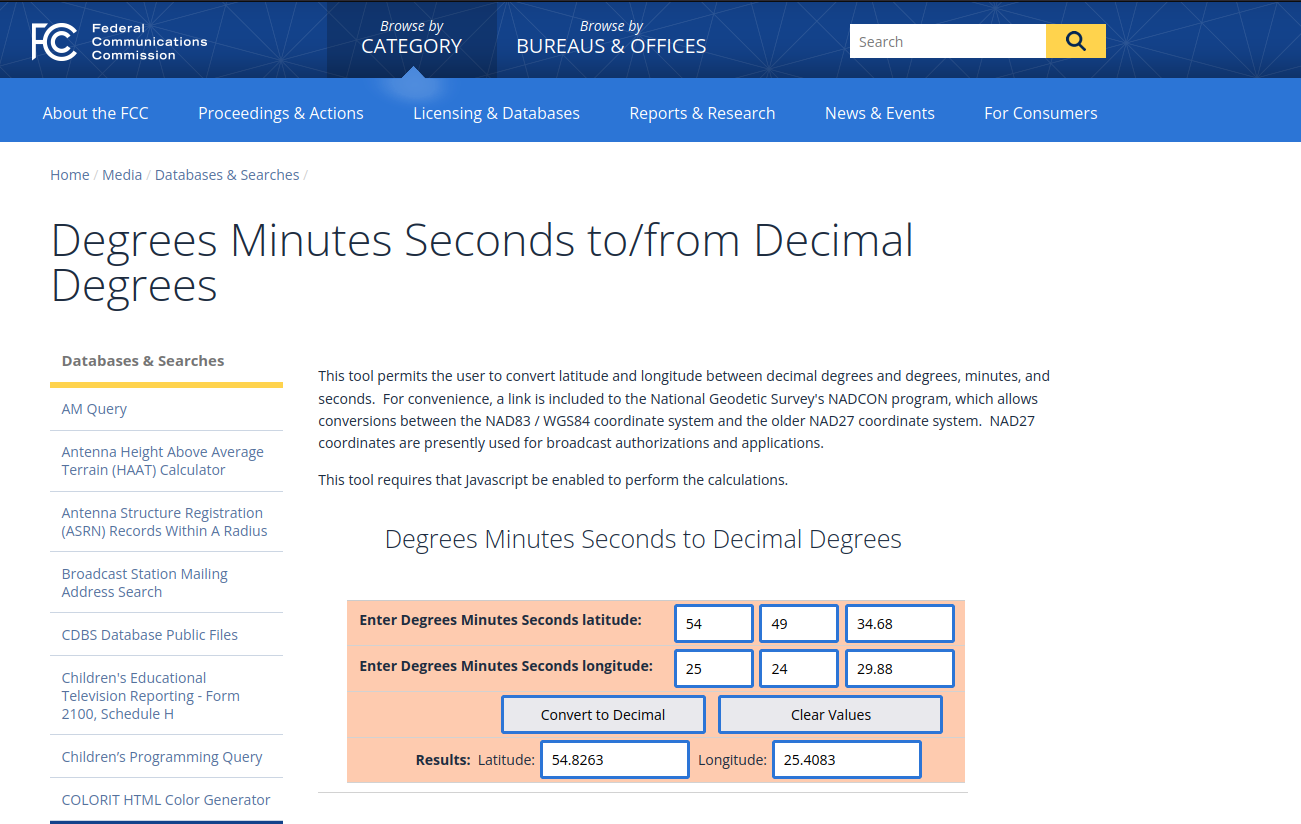Open Children's Educational Television Reporting link

click(x=151, y=696)
